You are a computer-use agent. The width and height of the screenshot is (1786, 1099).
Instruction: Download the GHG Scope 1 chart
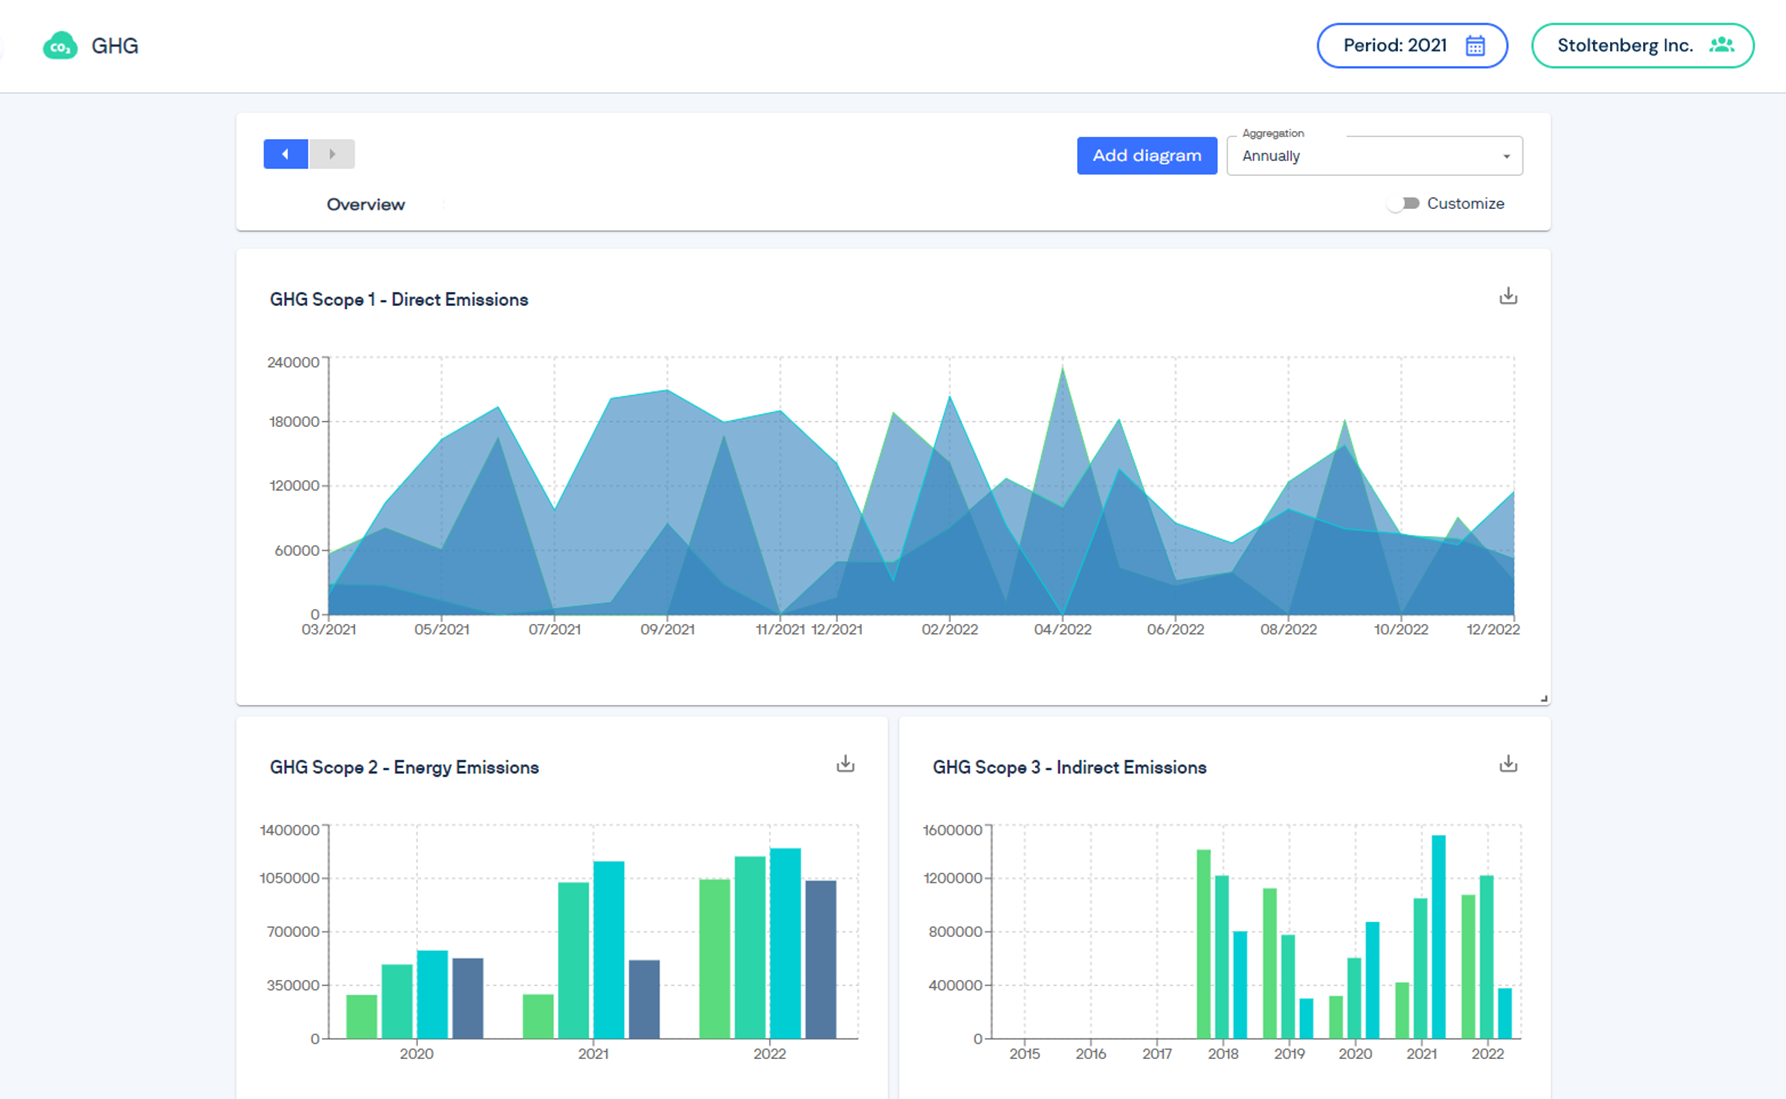[1508, 296]
